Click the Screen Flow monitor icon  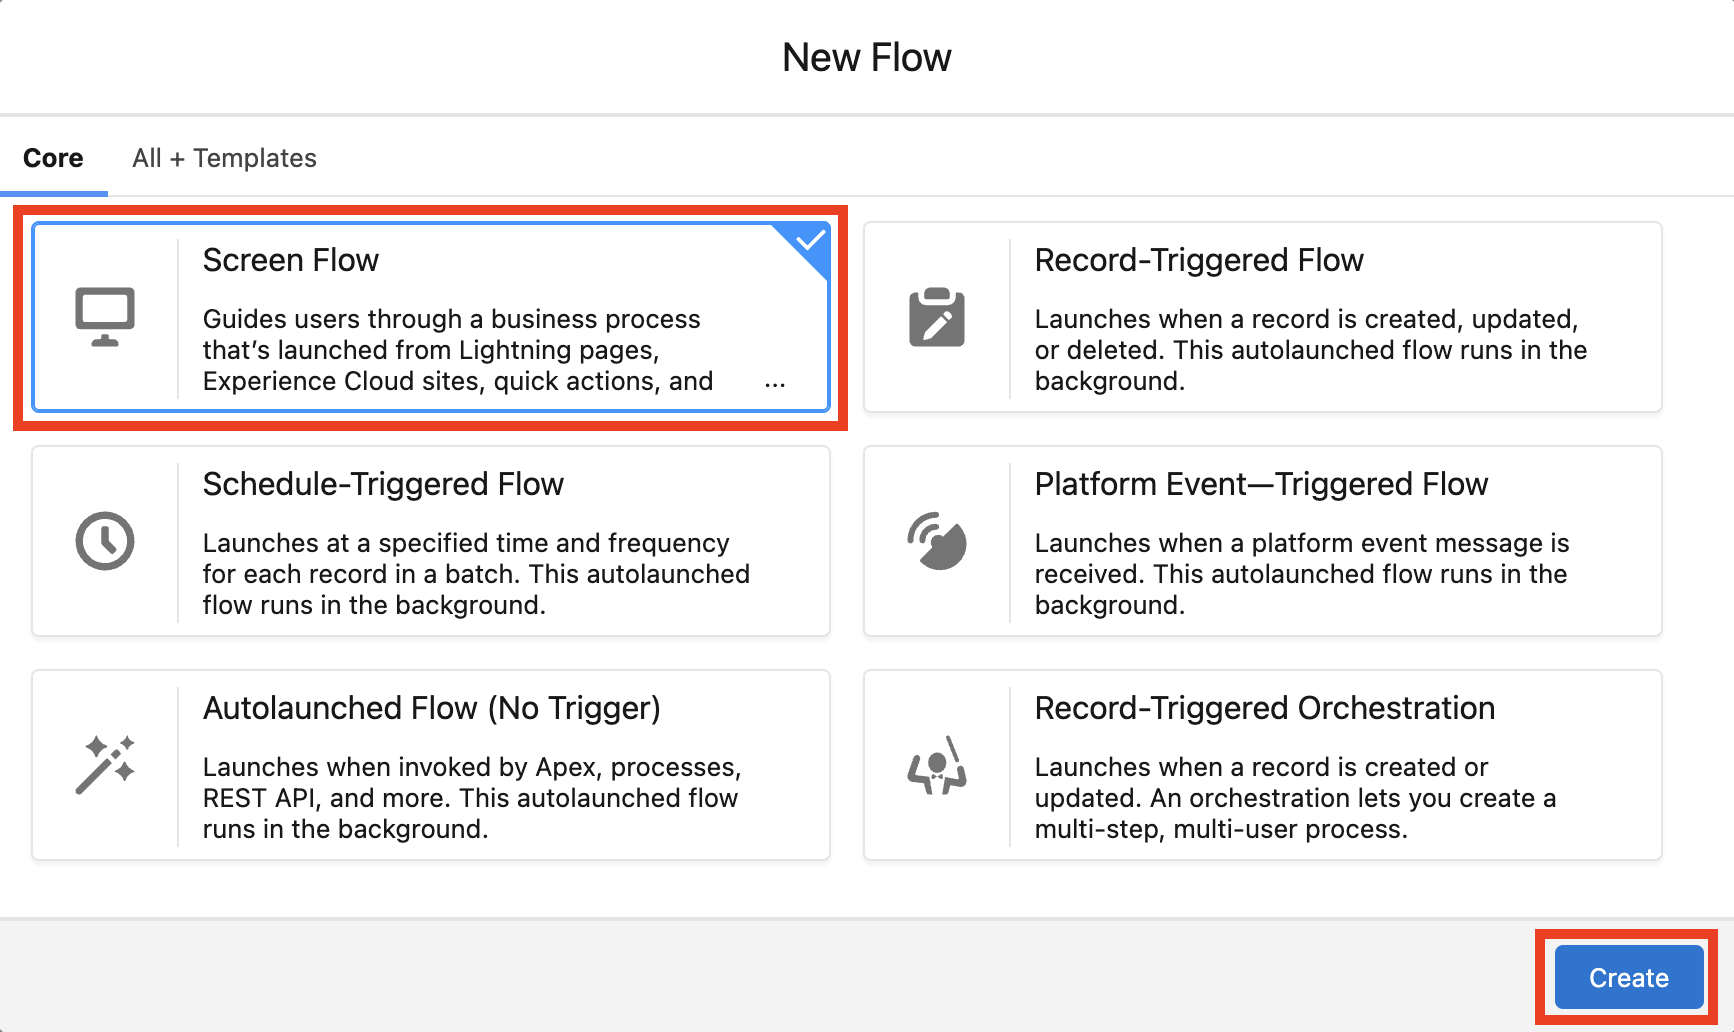[x=105, y=317]
